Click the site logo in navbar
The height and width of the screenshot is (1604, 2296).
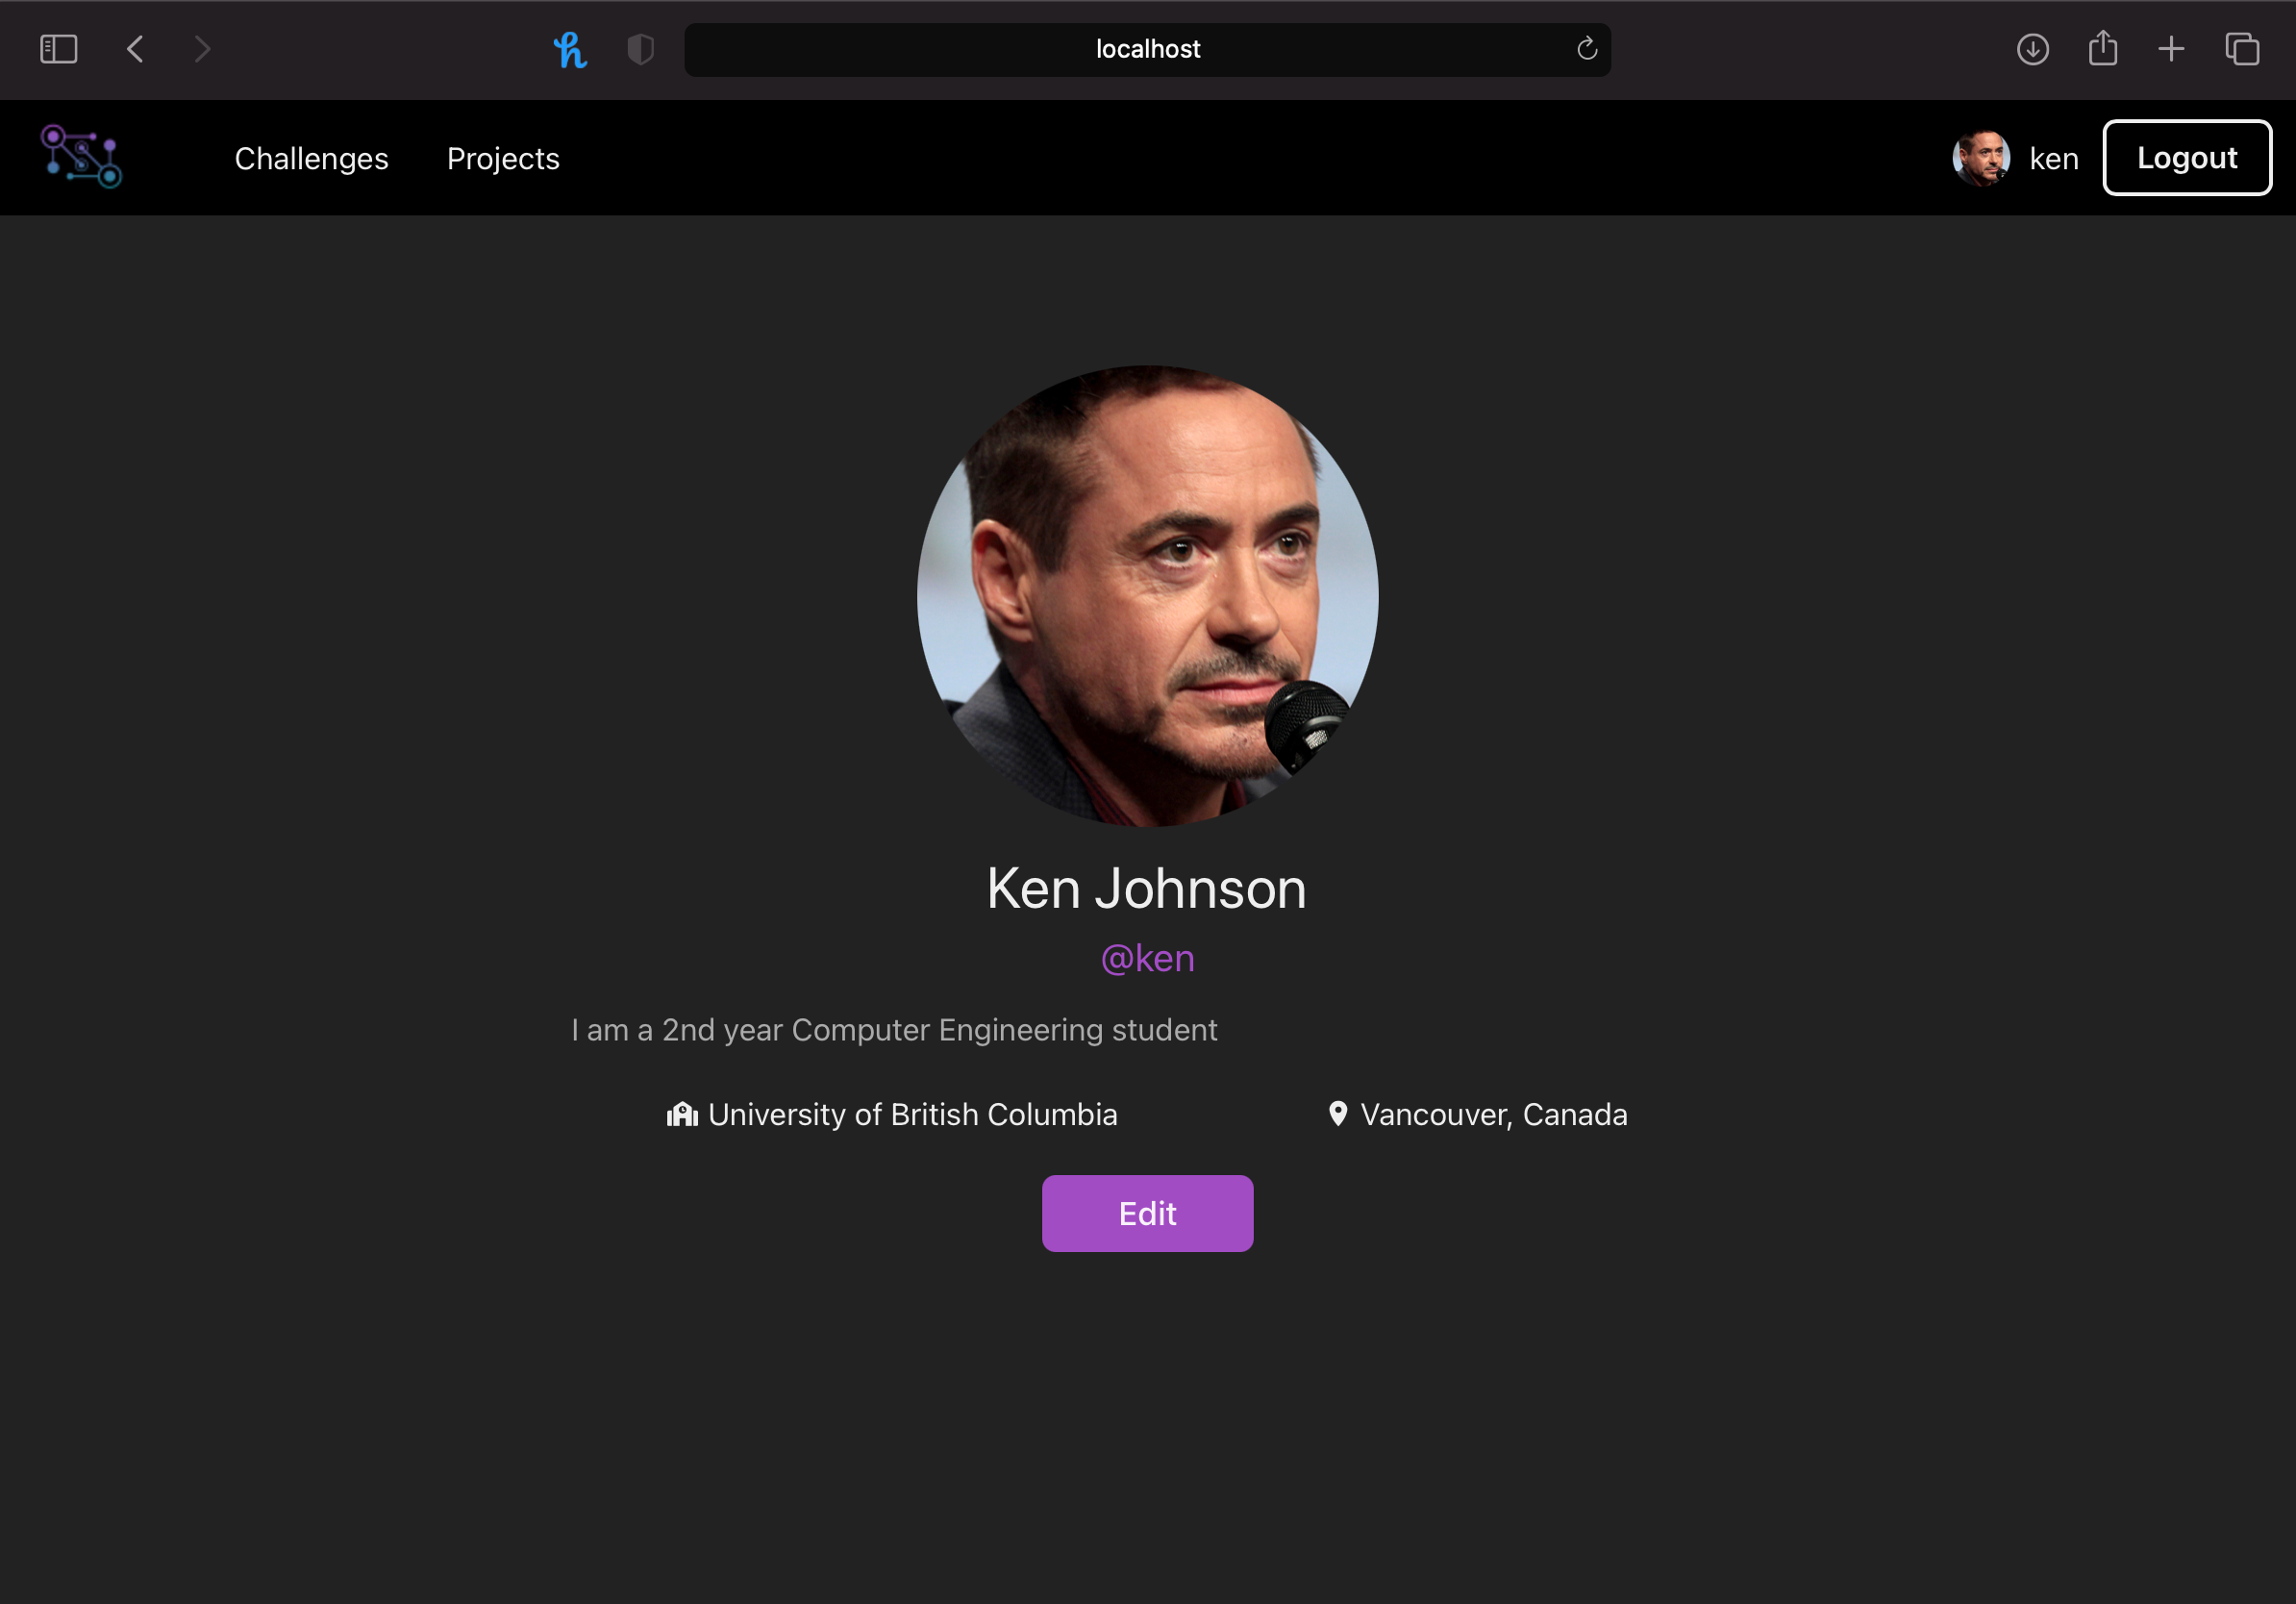tap(81, 157)
